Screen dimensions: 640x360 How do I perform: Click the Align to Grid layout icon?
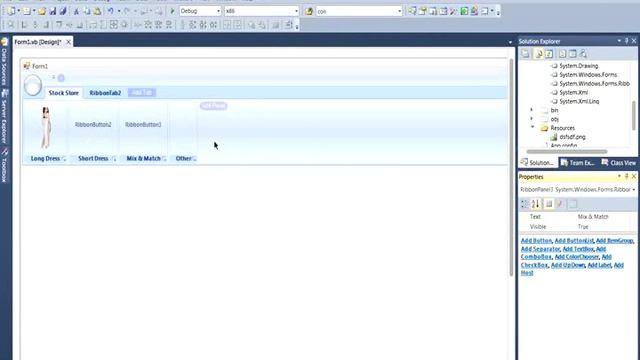11,25
